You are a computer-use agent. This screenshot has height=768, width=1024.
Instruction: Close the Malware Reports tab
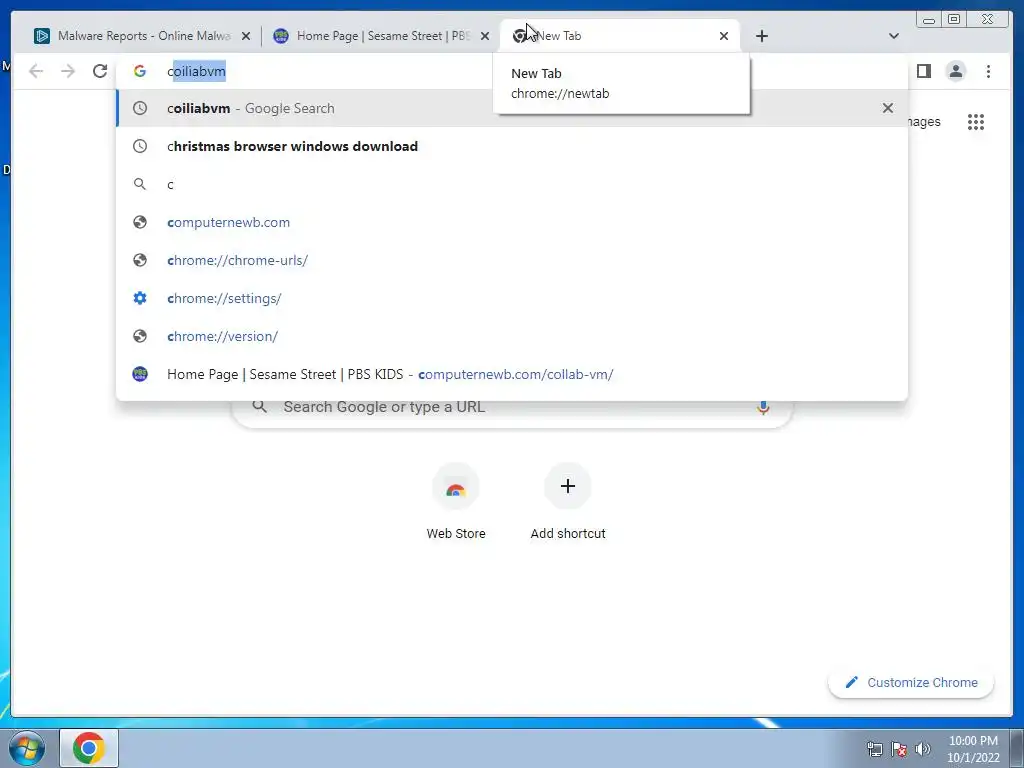click(246, 36)
